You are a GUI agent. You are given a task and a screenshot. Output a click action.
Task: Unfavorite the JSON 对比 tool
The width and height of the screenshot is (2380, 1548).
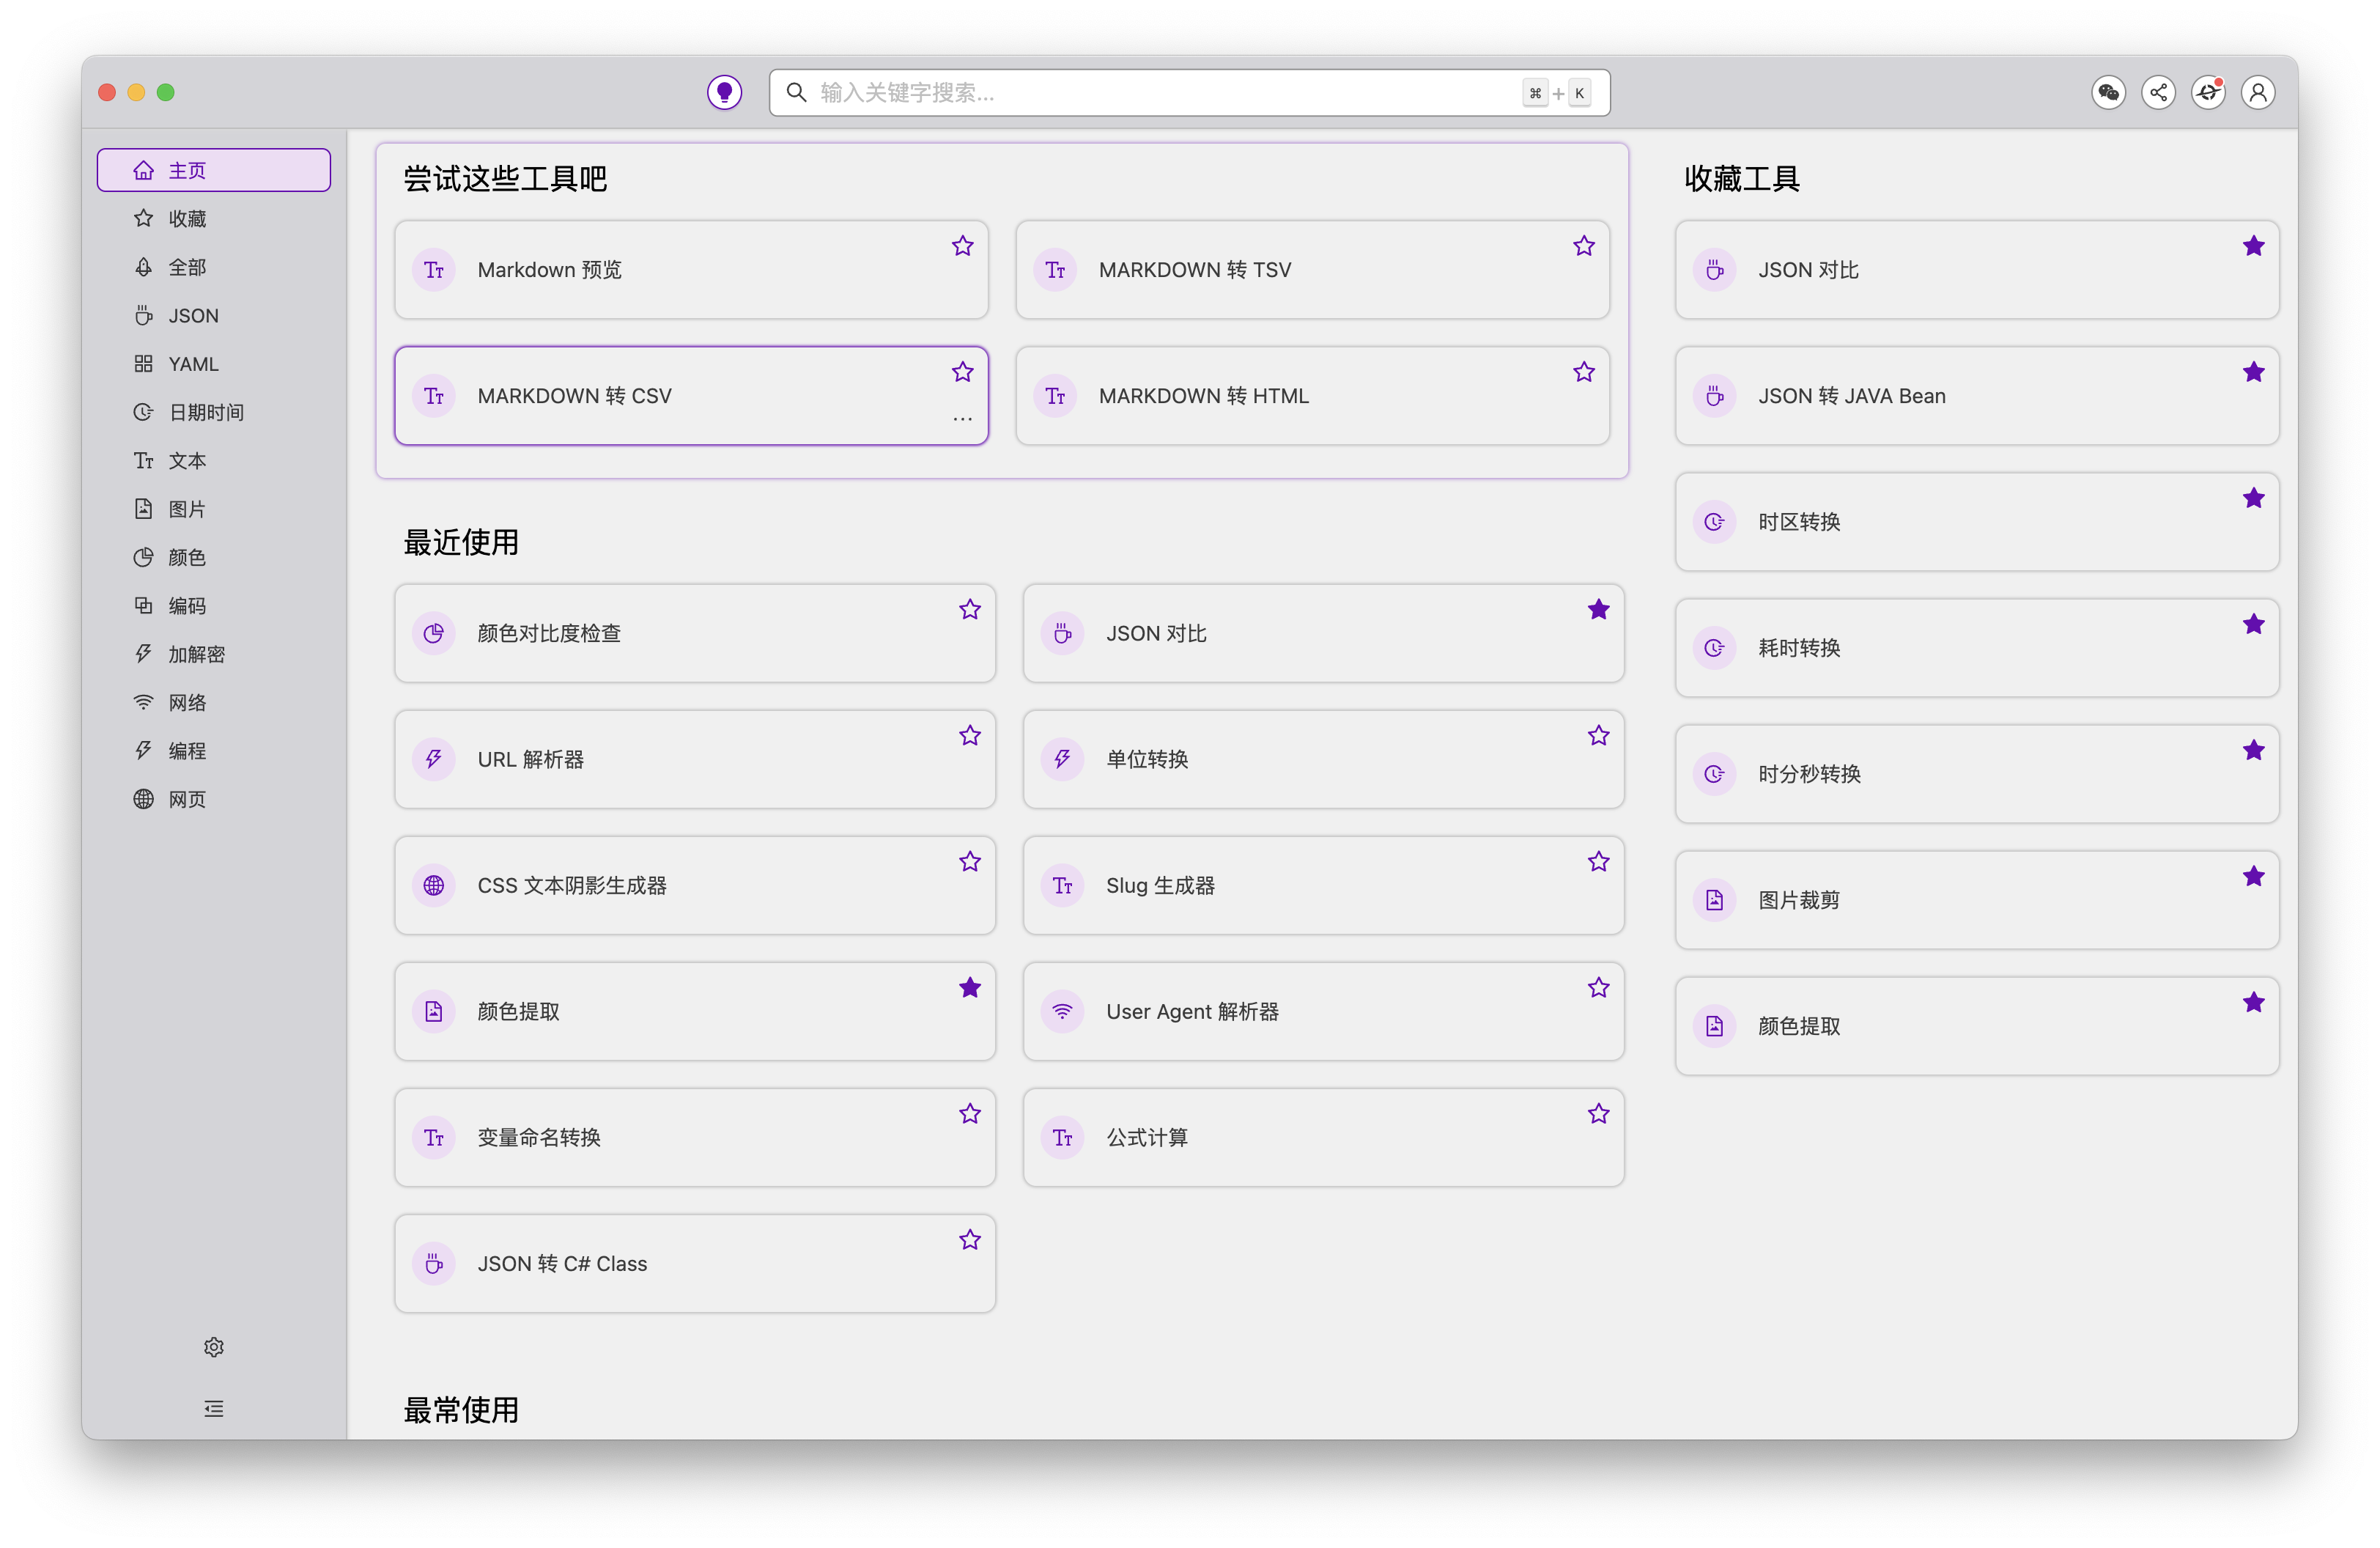[x=1598, y=608]
